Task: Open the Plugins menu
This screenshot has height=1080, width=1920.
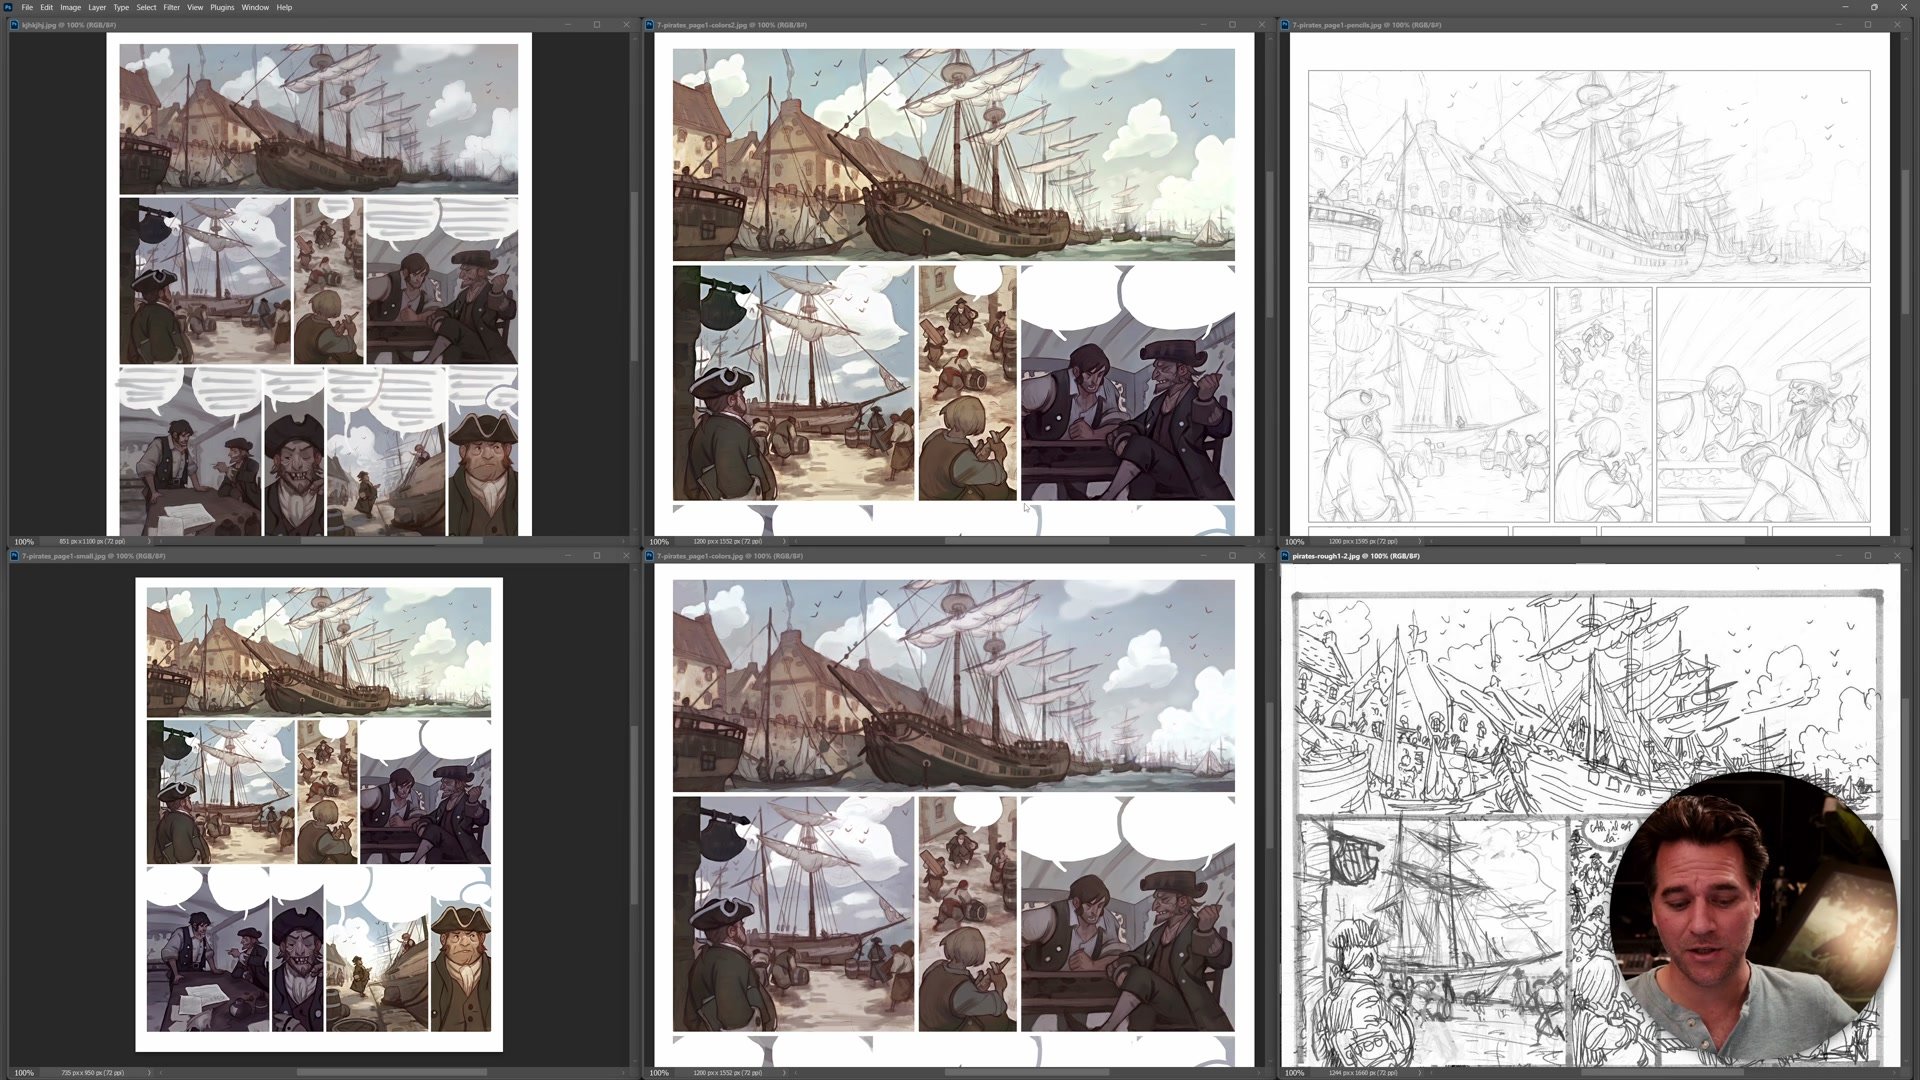Action: pos(222,7)
